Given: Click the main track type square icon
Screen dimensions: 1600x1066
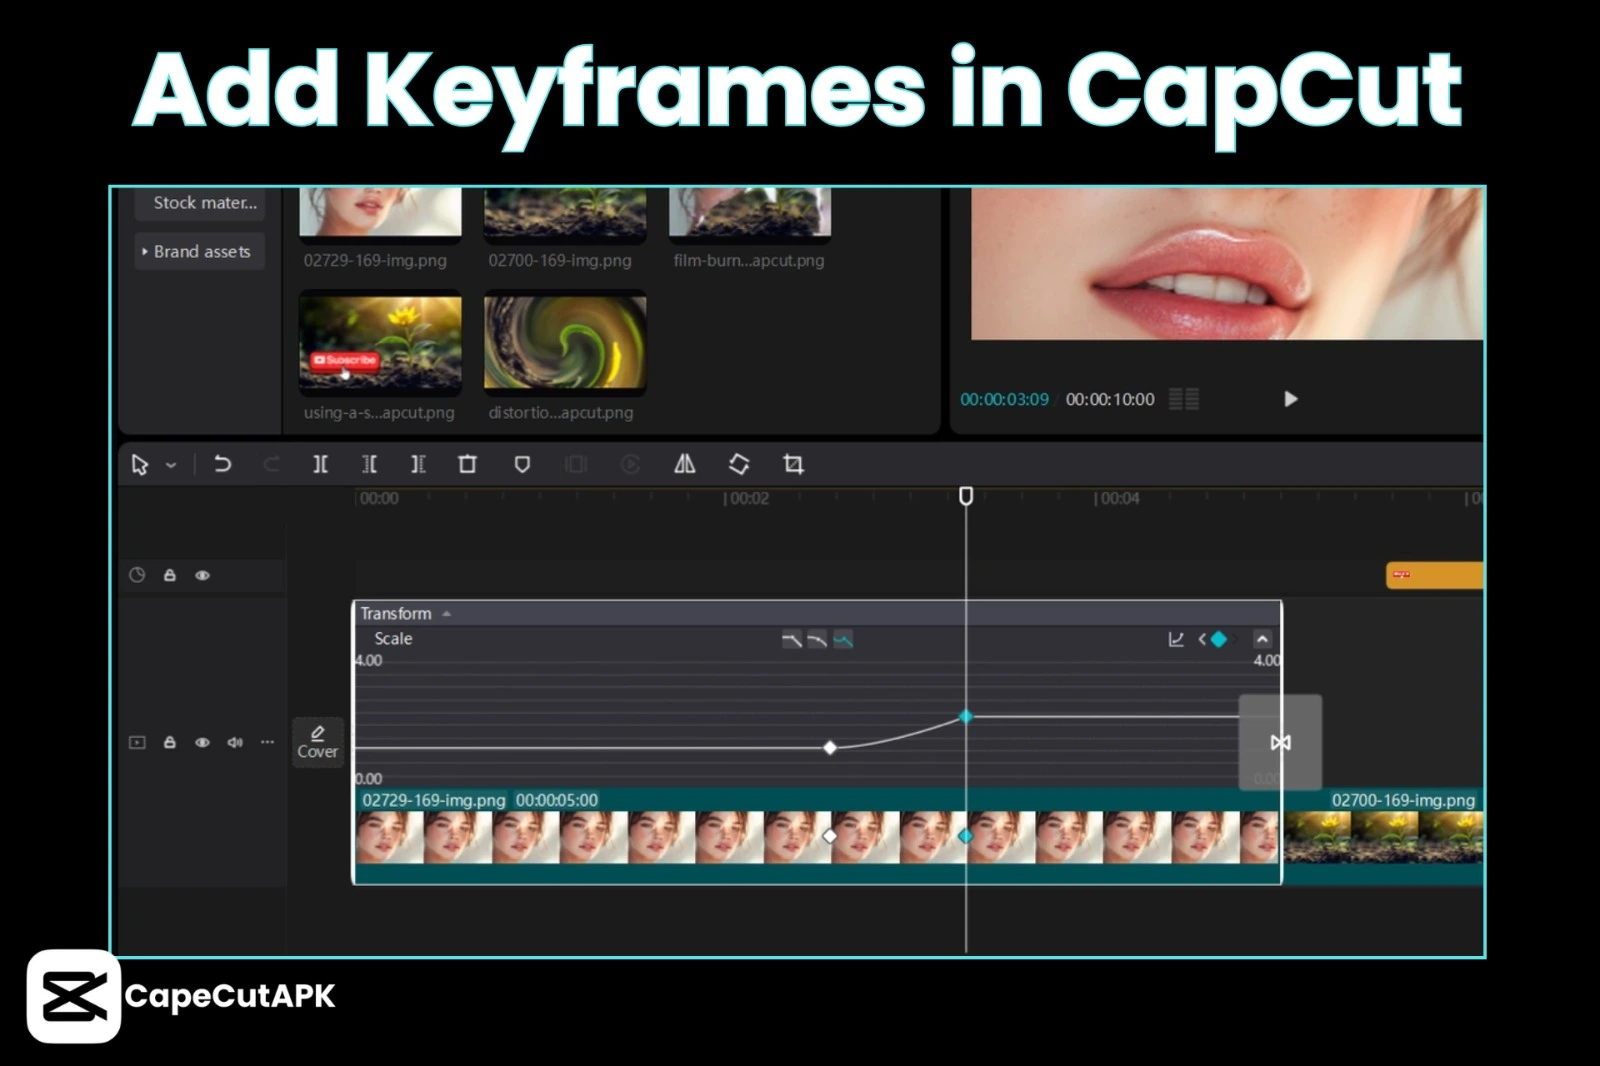Looking at the screenshot, I should (137, 742).
